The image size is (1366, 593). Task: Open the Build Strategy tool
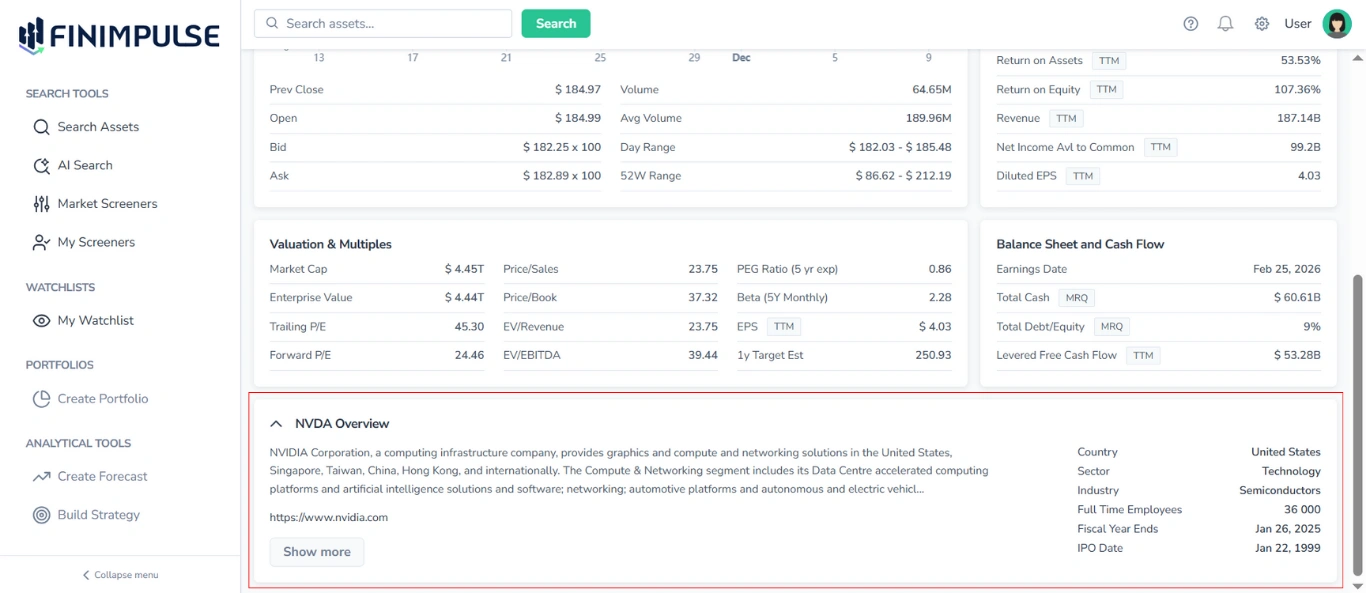coord(99,514)
